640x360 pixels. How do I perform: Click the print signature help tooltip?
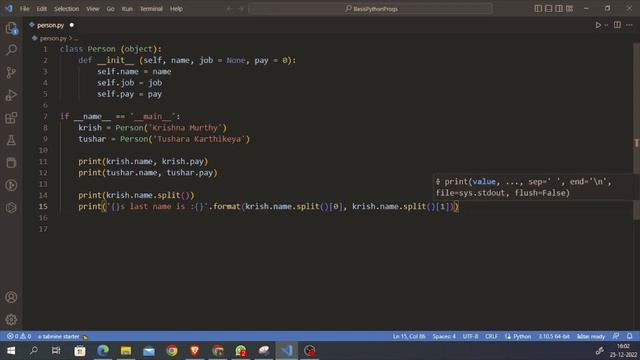(x=536, y=187)
